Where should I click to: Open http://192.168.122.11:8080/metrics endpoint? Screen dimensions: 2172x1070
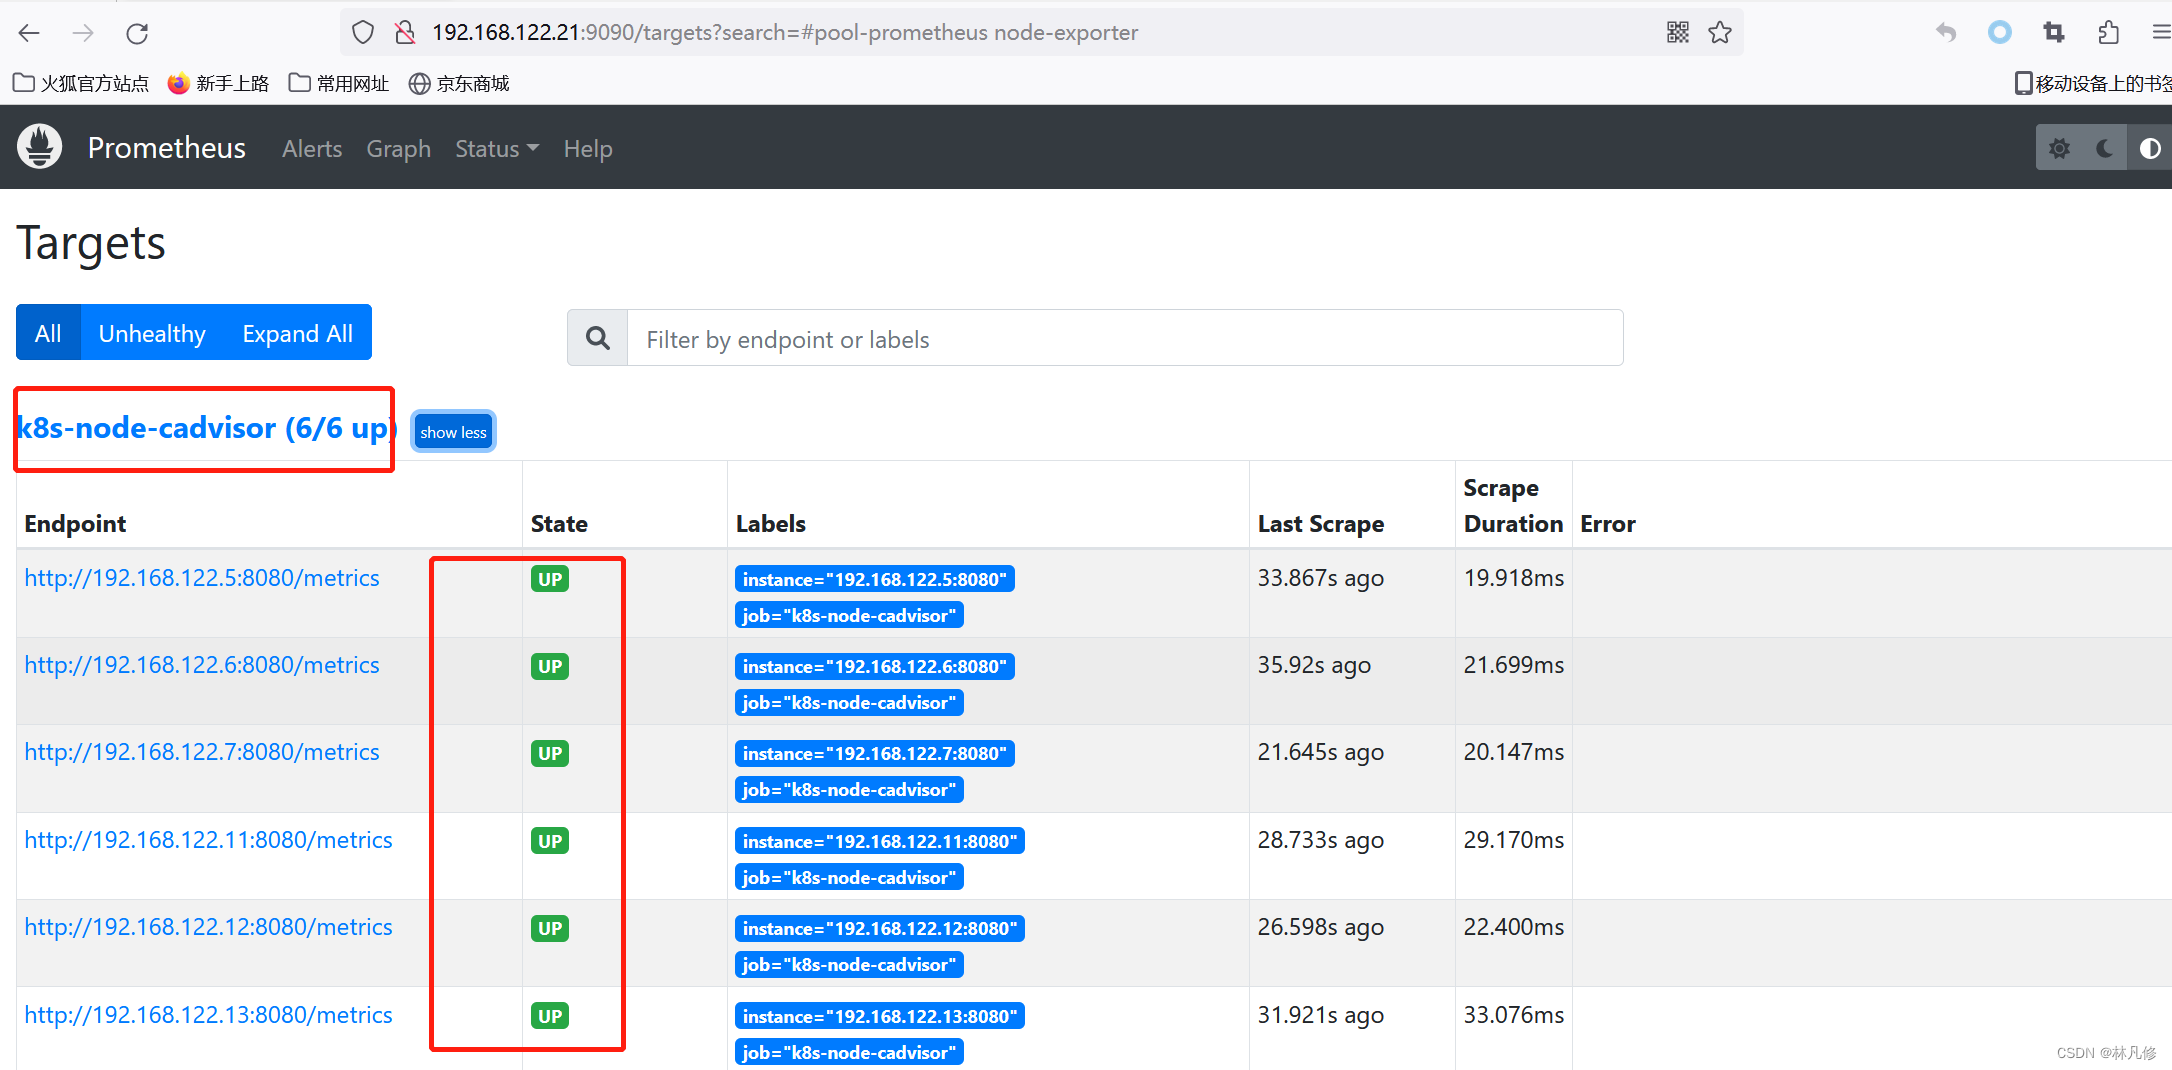[208, 840]
